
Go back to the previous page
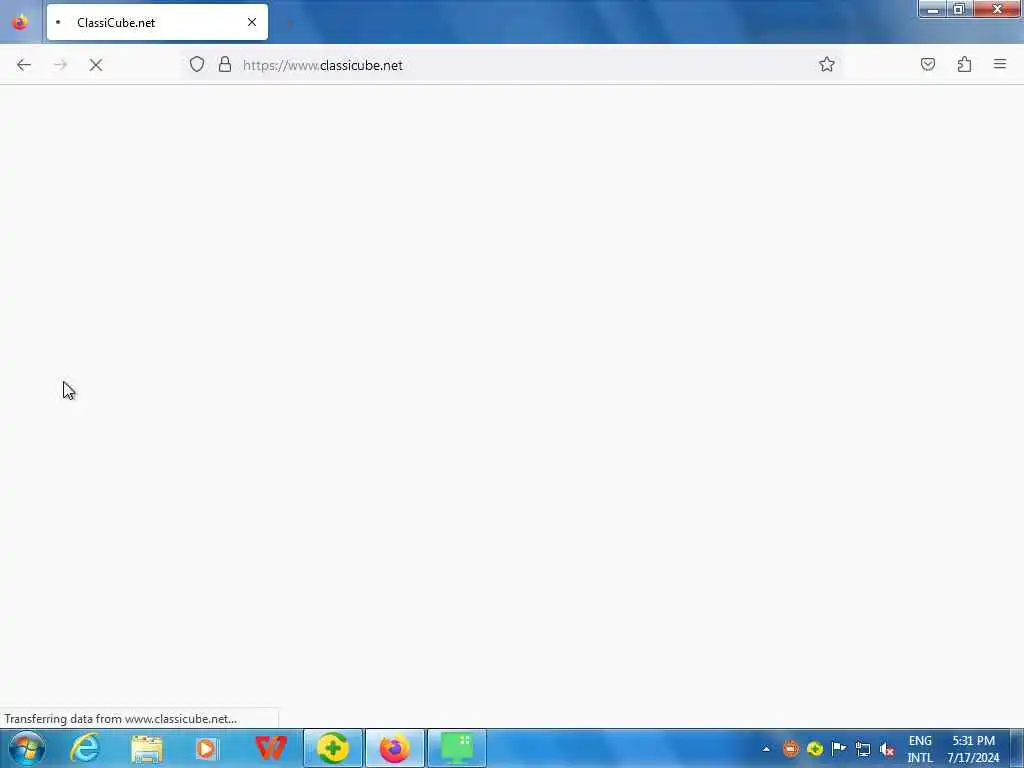(24, 65)
